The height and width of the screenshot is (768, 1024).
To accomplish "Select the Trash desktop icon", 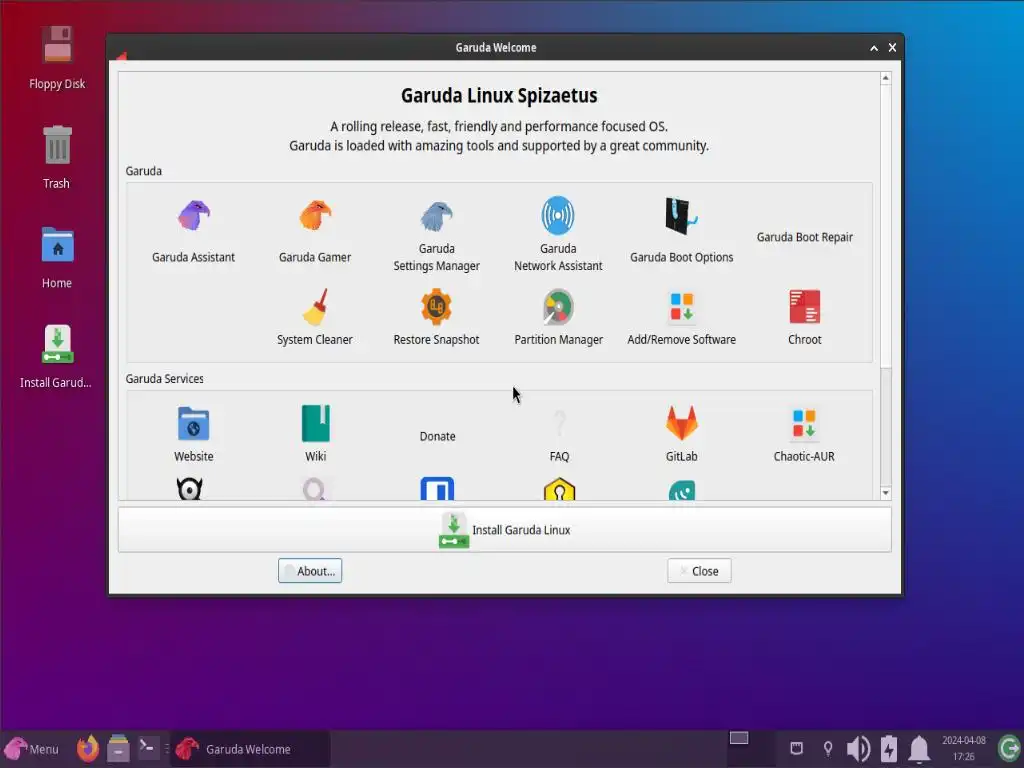I will pos(57,157).
